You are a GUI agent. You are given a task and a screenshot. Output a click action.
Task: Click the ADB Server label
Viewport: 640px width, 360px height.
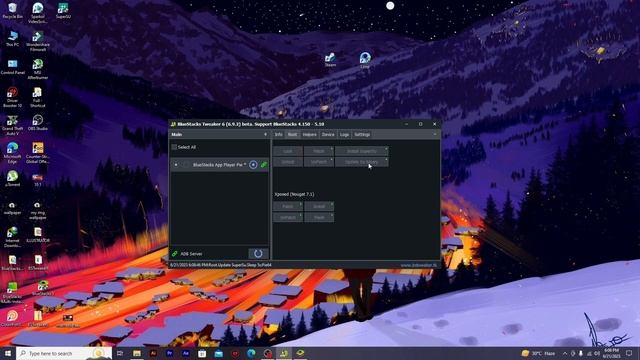coord(191,254)
